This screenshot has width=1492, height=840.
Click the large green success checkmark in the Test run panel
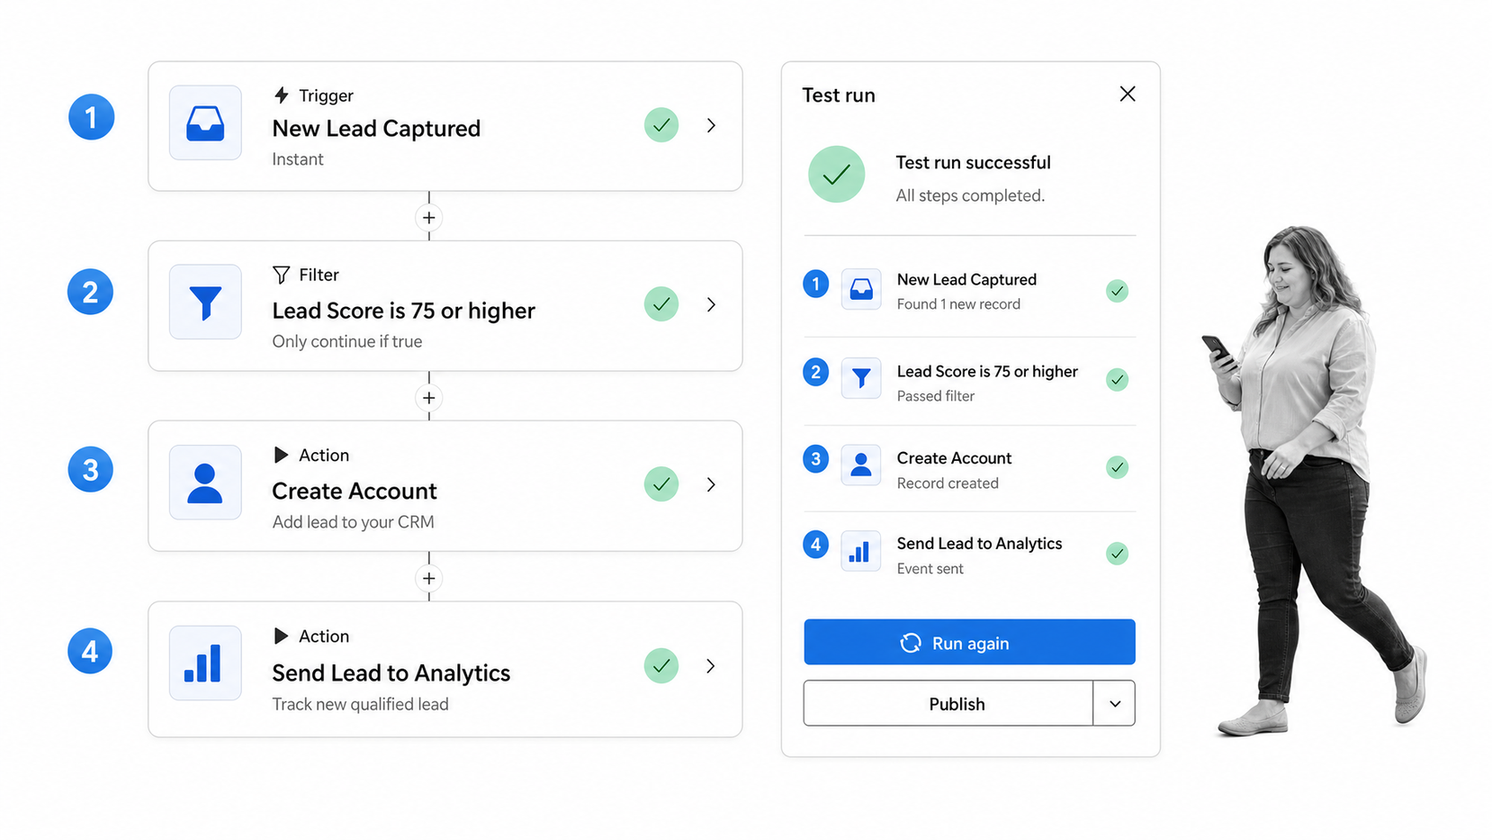coord(836,175)
